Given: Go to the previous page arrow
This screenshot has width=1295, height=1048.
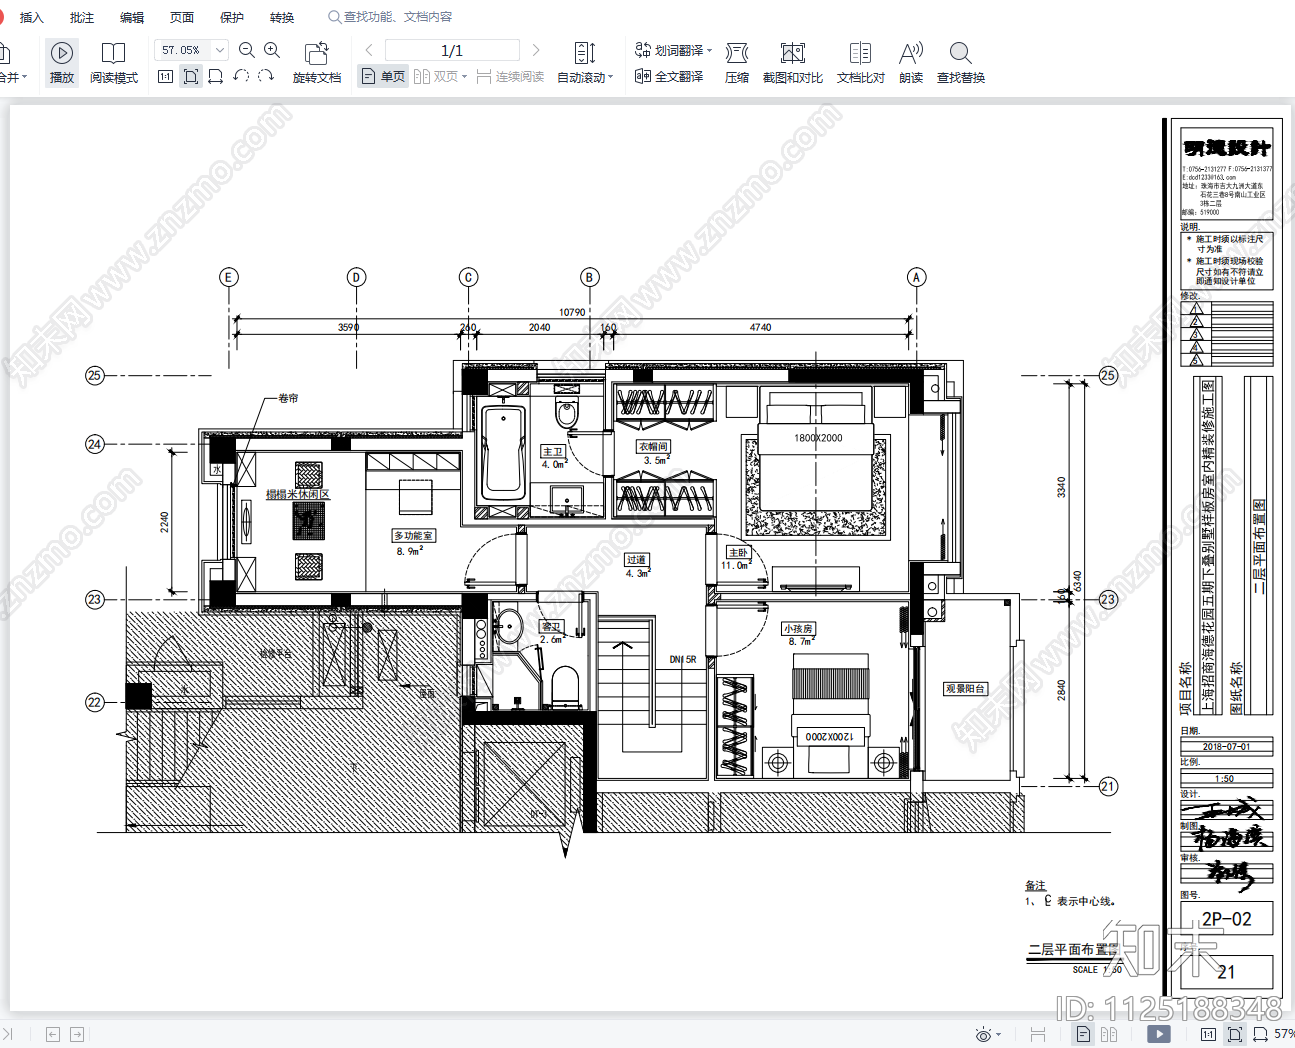Looking at the screenshot, I should [369, 50].
